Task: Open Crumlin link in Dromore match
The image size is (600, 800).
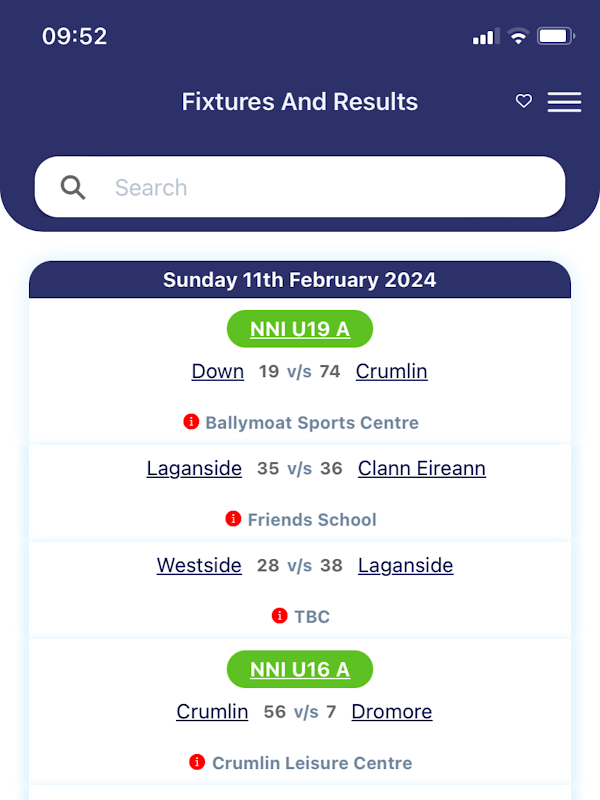Action: (x=212, y=711)
